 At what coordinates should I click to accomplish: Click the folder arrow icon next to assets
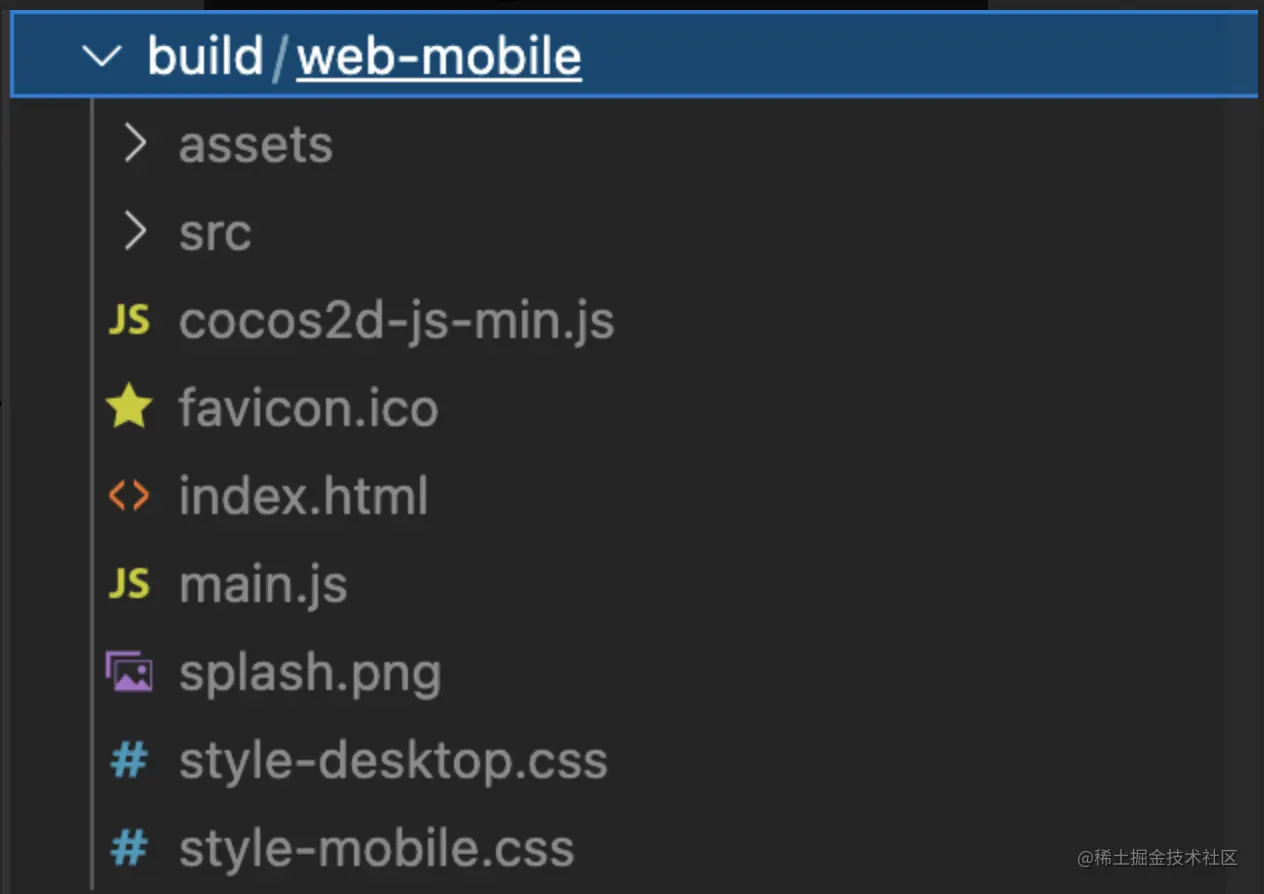134,143
